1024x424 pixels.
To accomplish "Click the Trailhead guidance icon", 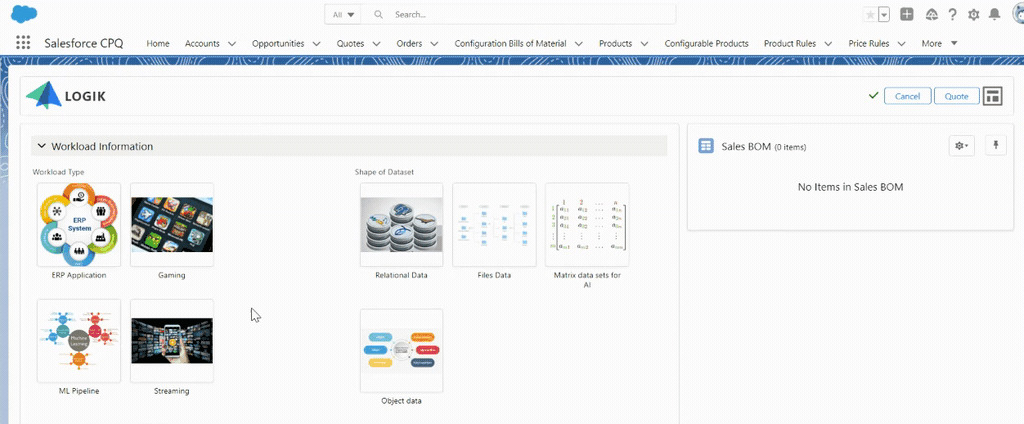I will (x=932, y=14).
